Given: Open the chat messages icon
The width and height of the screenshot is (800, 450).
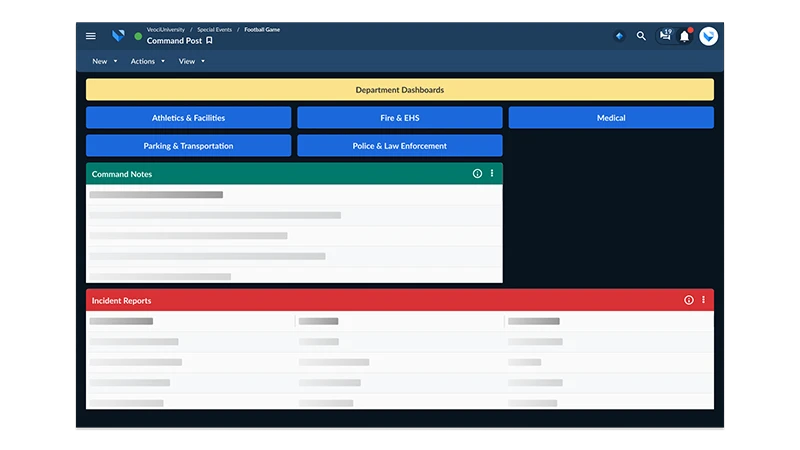Looking at the screenshot, I should (665, 35).
